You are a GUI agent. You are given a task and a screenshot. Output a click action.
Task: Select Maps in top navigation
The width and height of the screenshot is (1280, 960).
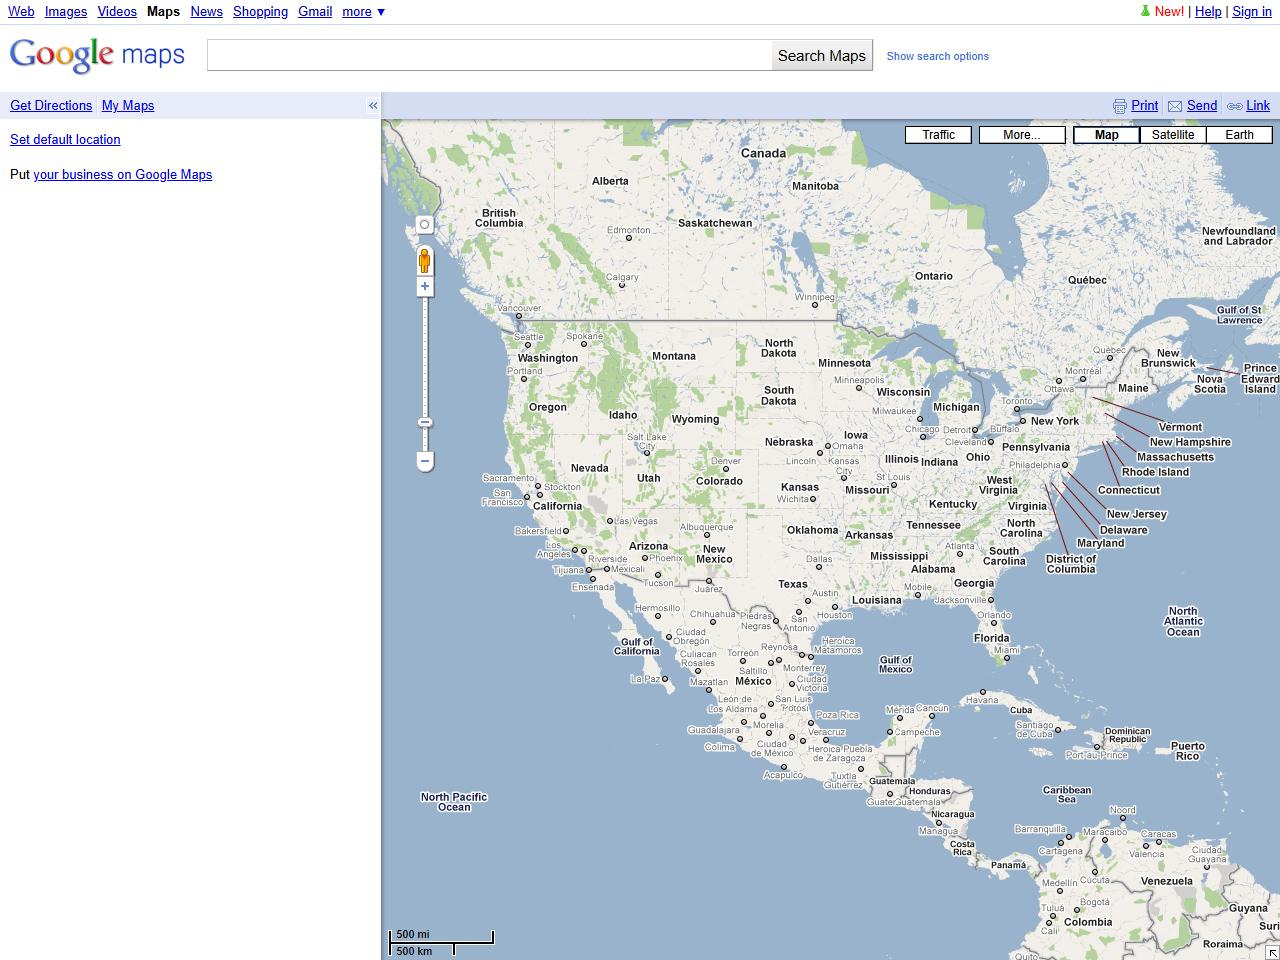pyautogui.click(x=163, y=12)
